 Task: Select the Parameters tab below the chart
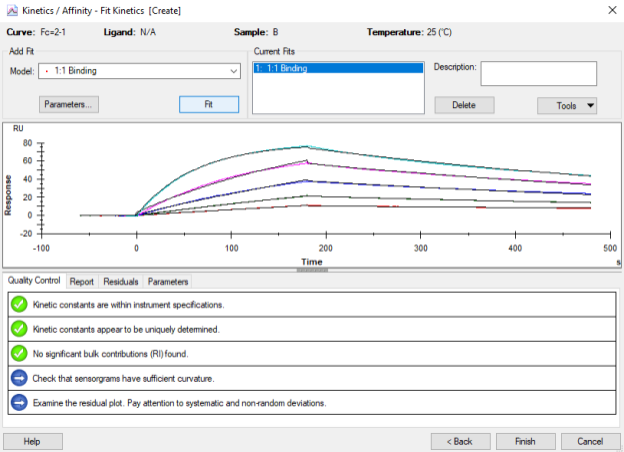pyautogui.click(x=167, y=282)
